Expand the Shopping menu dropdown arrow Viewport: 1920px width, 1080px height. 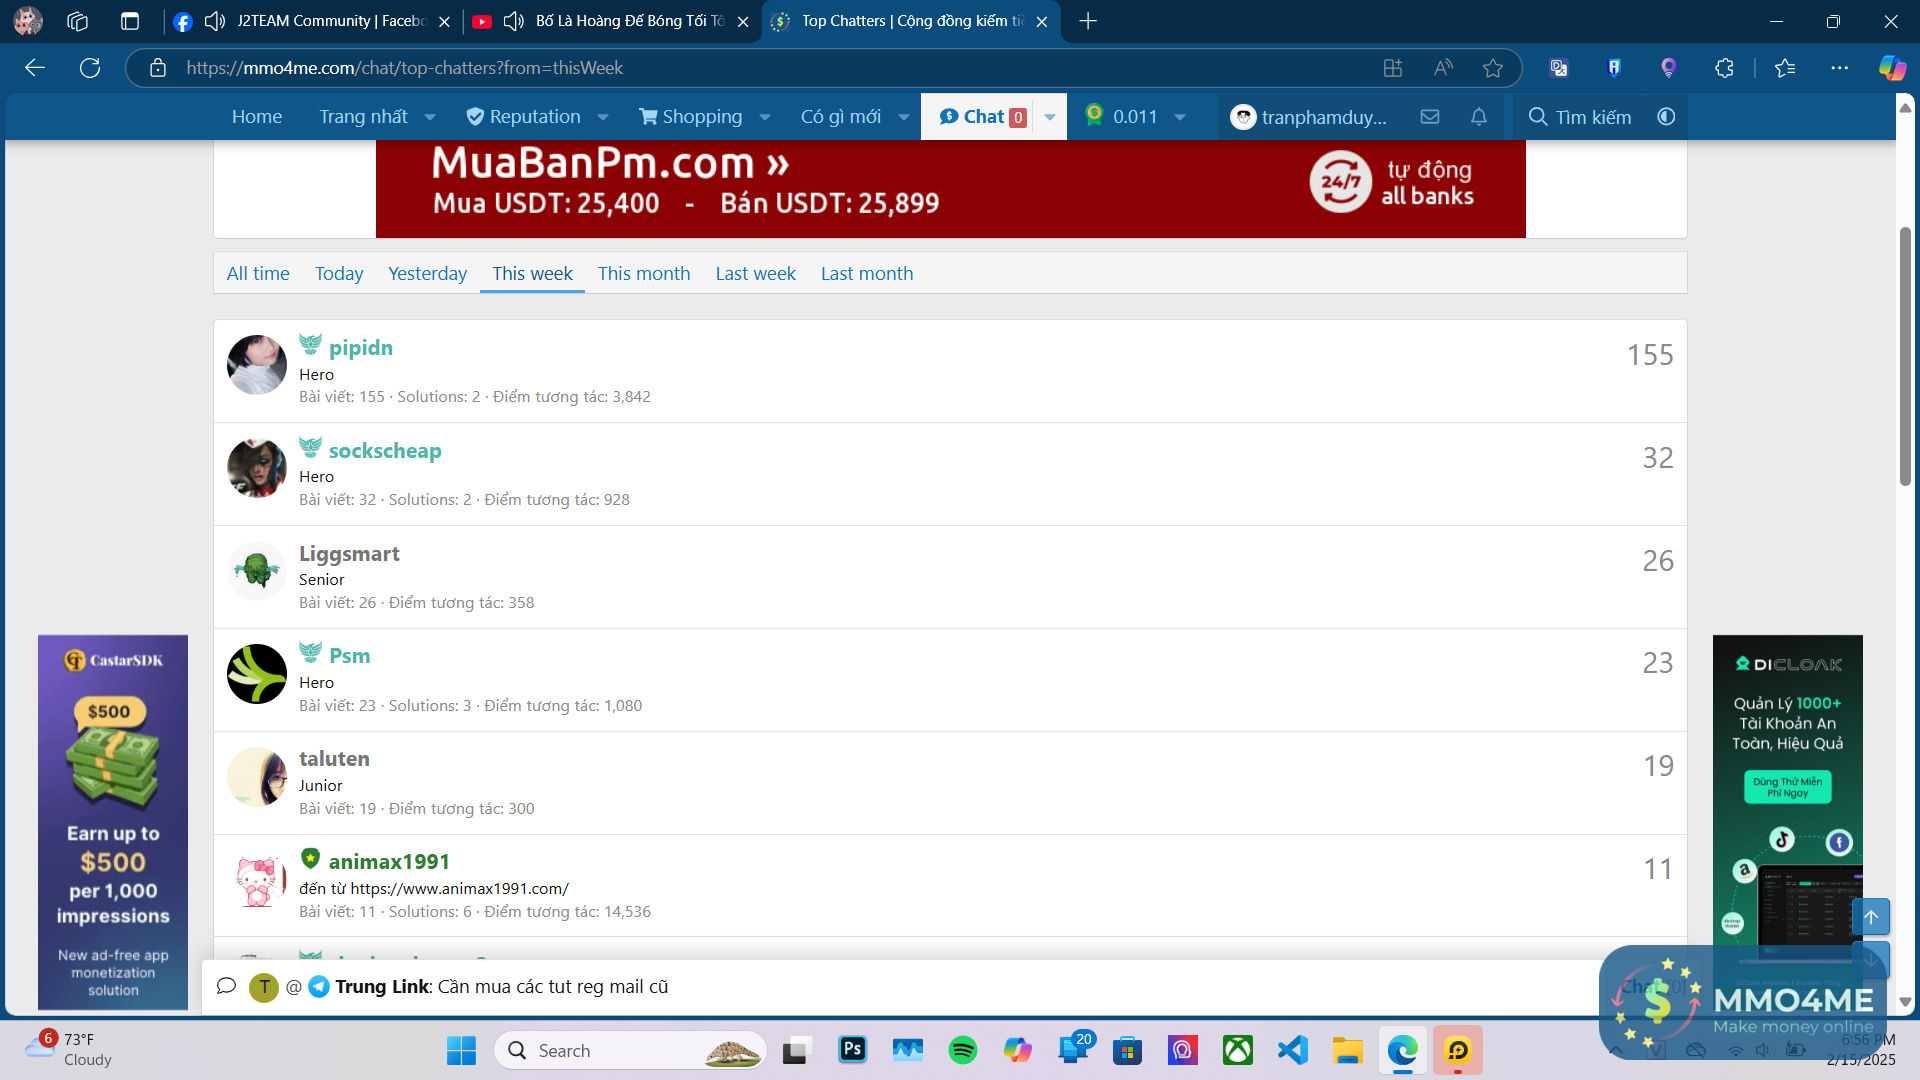point(765,117)
